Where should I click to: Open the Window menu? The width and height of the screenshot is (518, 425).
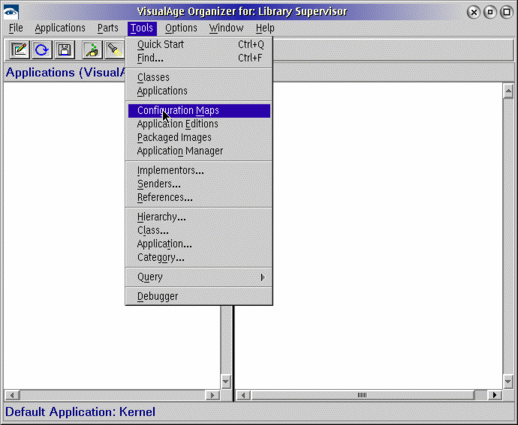(x=226, y=28)
